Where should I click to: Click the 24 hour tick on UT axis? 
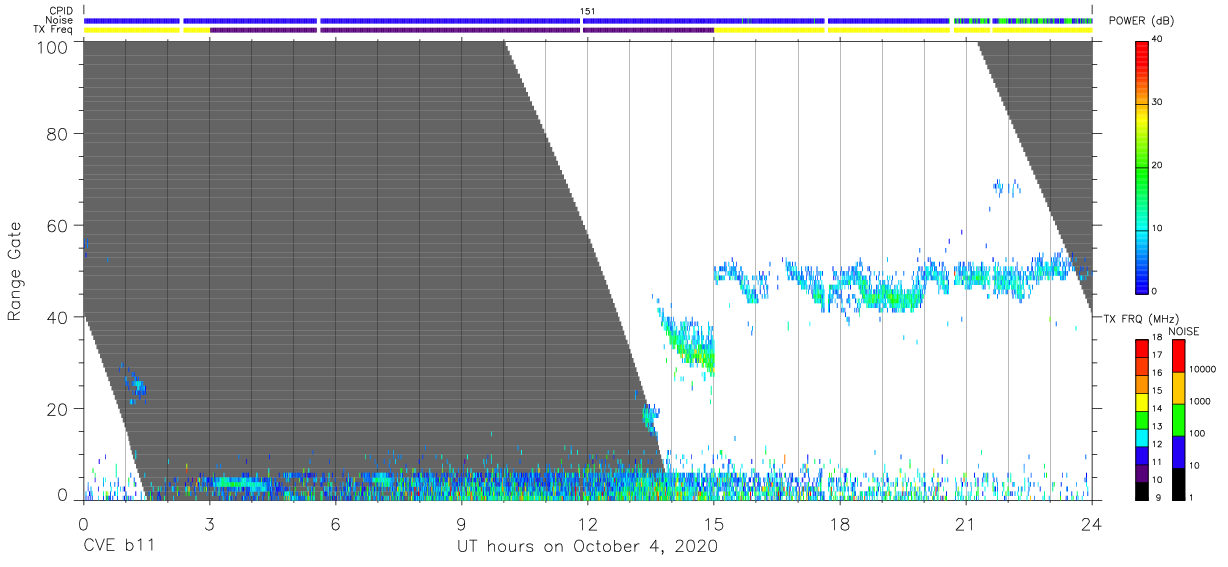(1092, 523)
